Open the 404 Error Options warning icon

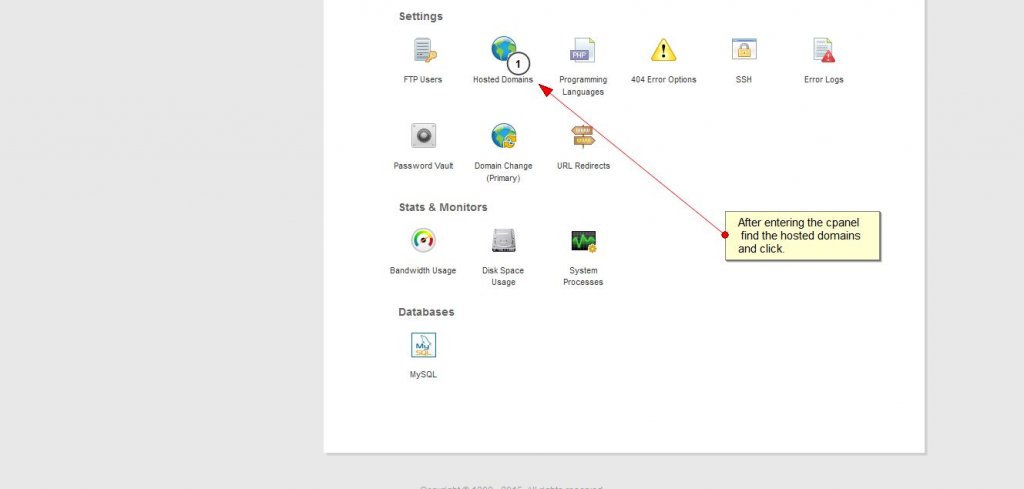[663, 50]
